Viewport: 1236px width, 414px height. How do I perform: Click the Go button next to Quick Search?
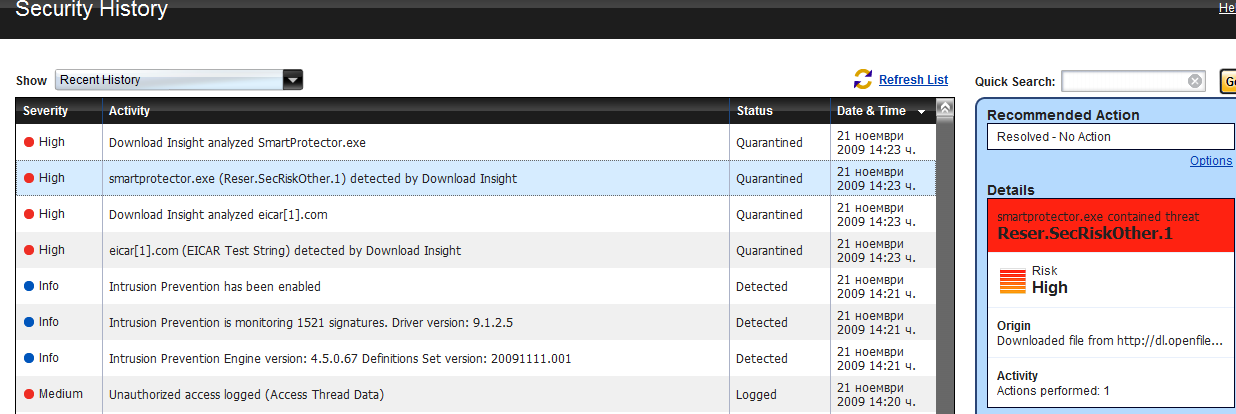tap(1228, 82)
